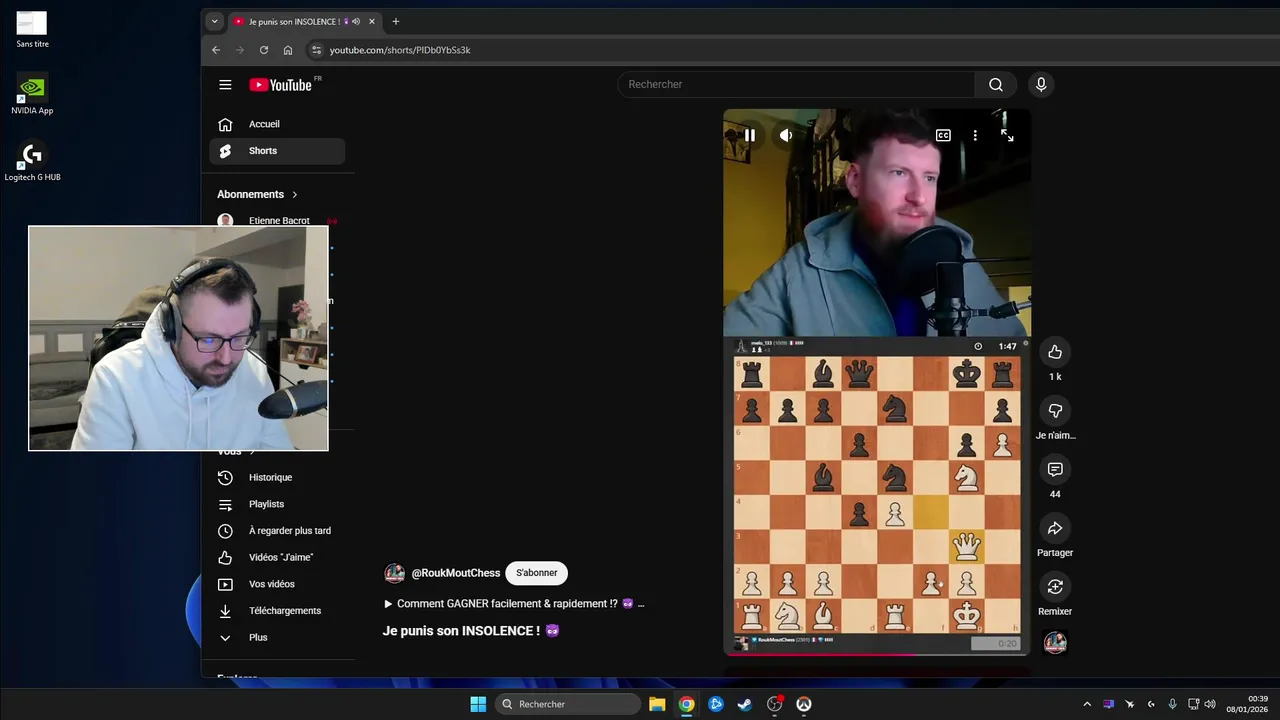
Task: Open Vidéos "J'aime" list
Action: point(277,557)
